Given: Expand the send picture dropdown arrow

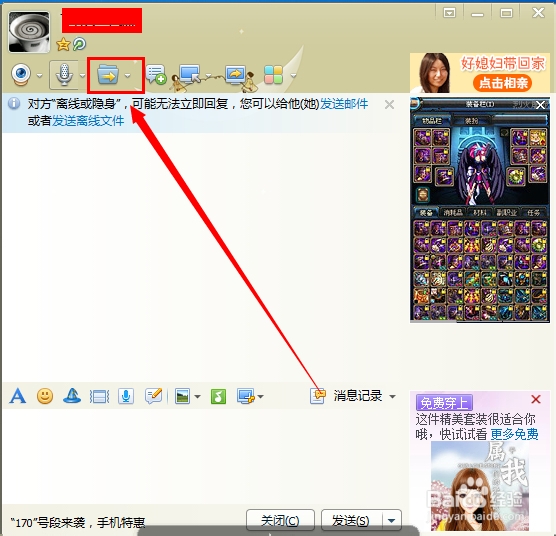Looking at the screenshot, I should 198,397.
